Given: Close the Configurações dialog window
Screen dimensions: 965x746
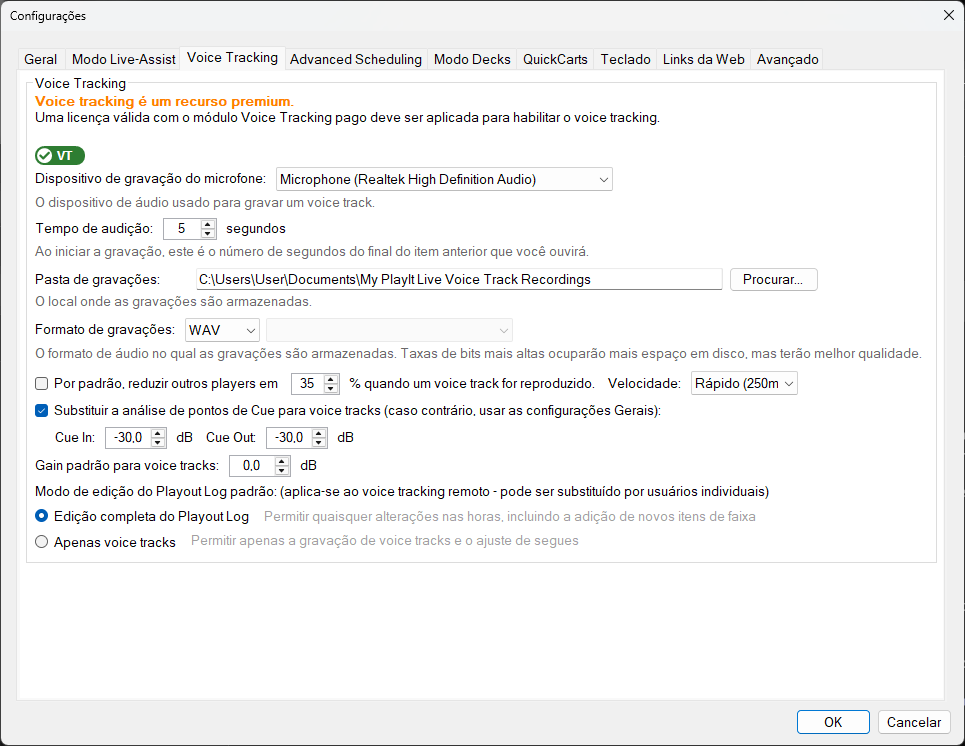Looking at the screenshot, I should tap(948, 15).
